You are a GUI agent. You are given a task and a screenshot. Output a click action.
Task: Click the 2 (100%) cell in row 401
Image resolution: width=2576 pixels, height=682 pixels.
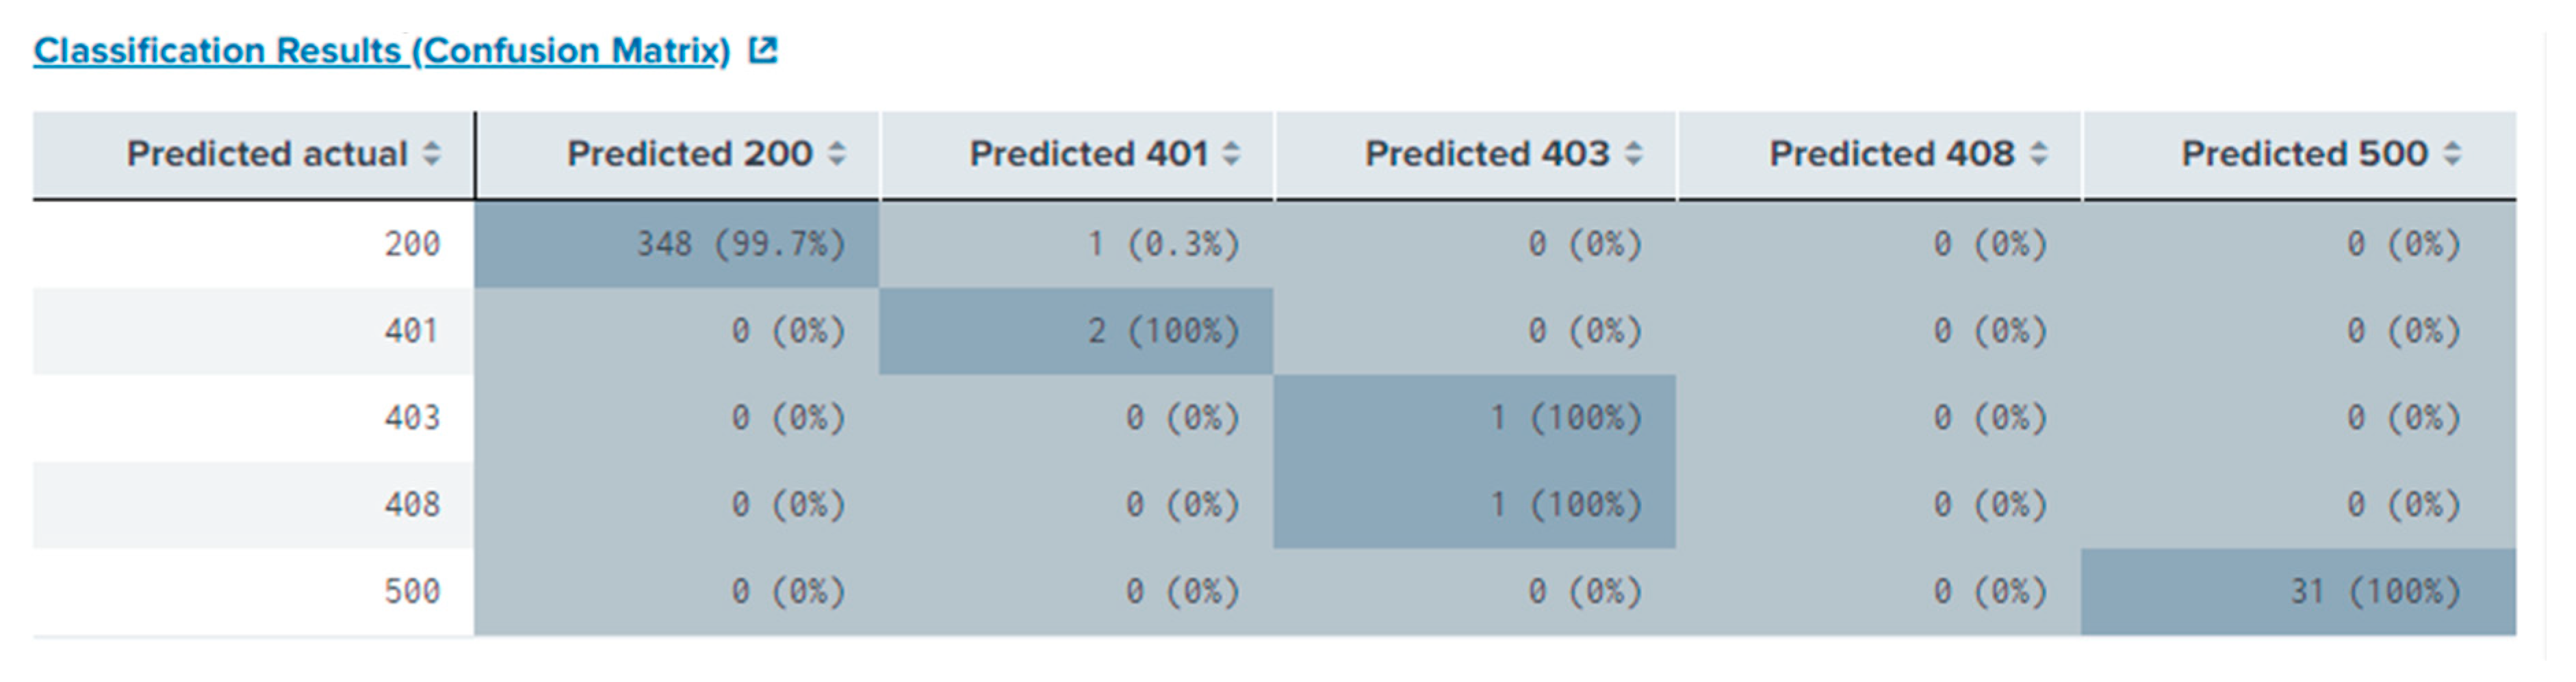pyautogui.click(x=1163, y=331)
